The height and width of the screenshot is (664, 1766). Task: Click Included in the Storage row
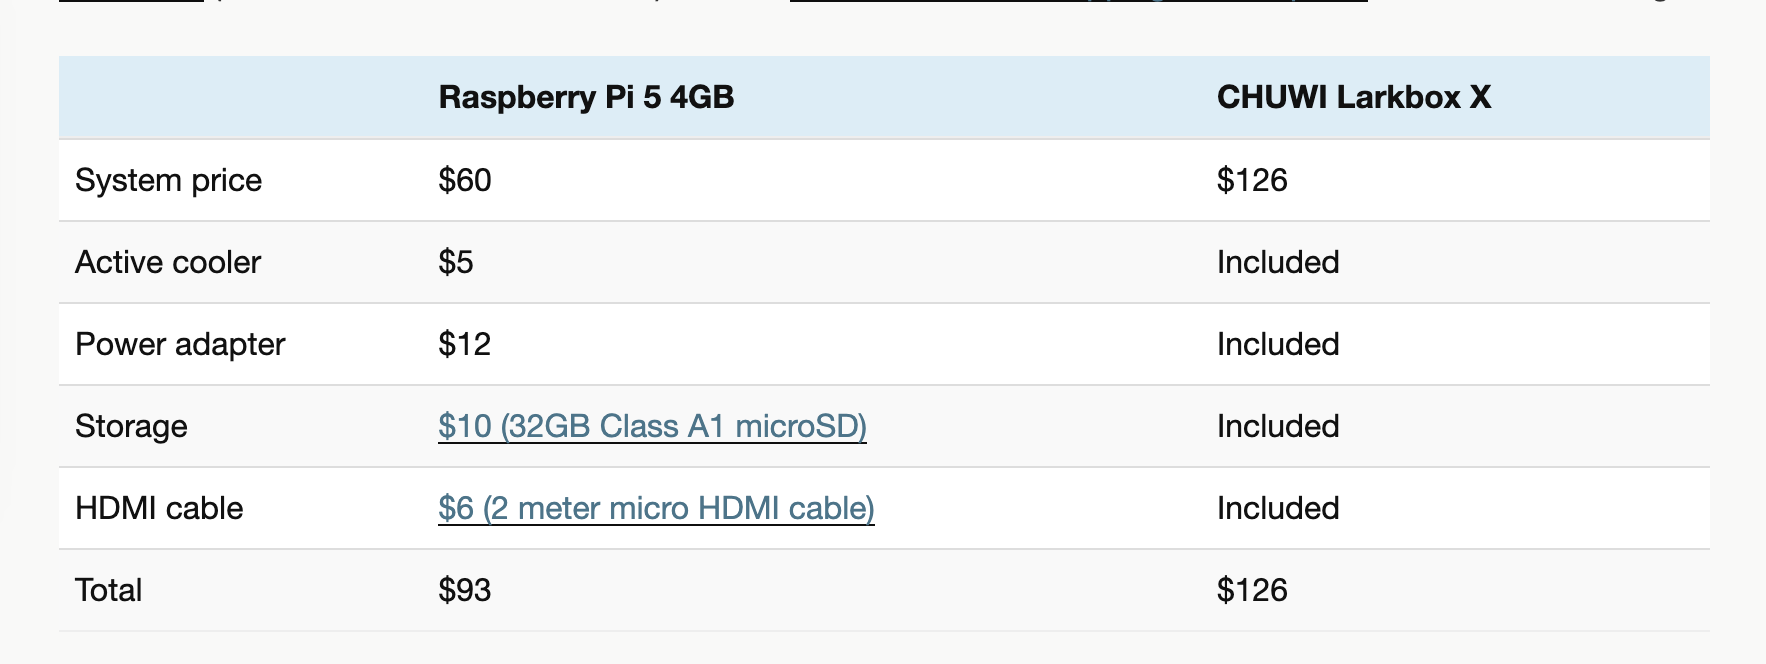(x=1278, y=426)
